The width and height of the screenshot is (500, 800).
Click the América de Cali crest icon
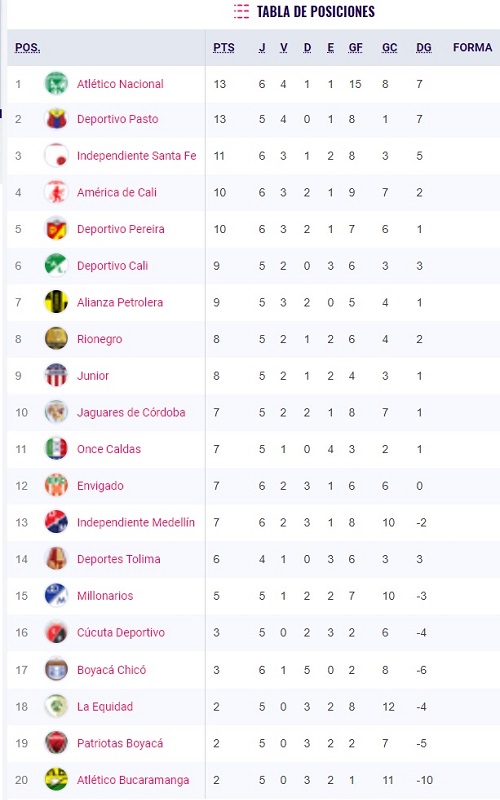pyautogui.click(x=56, y=192)
